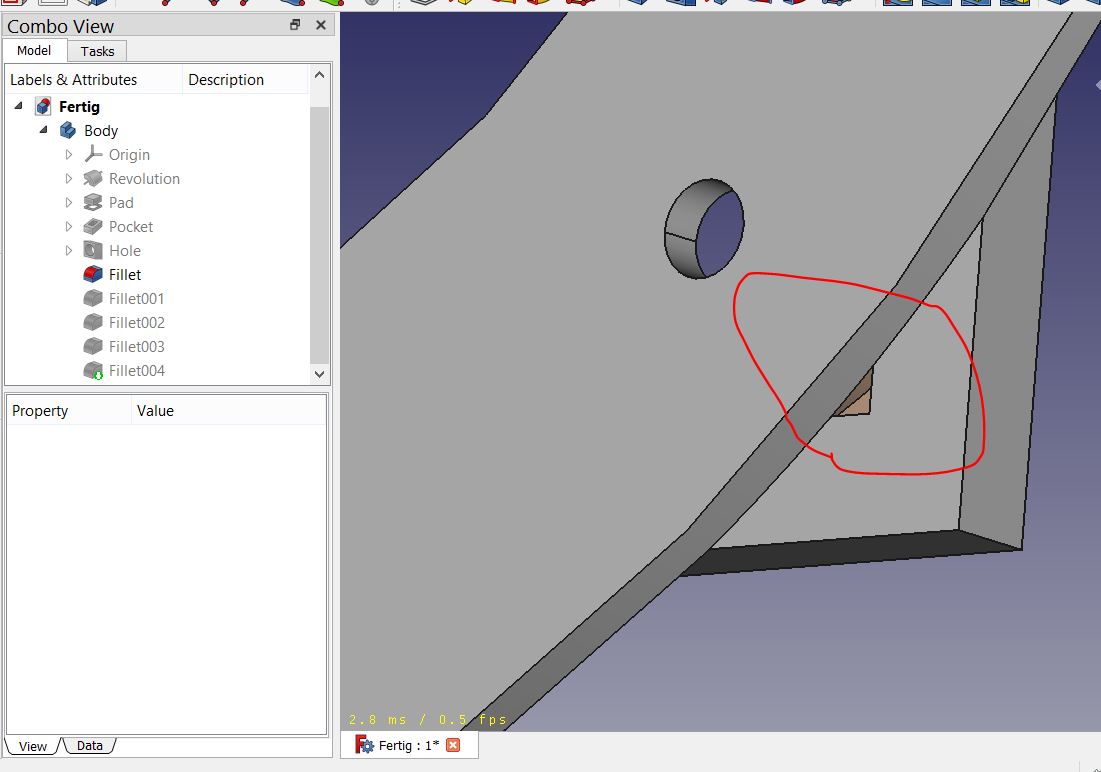
Task: Click the blue Body icon
Action: (x=68, y=130)
